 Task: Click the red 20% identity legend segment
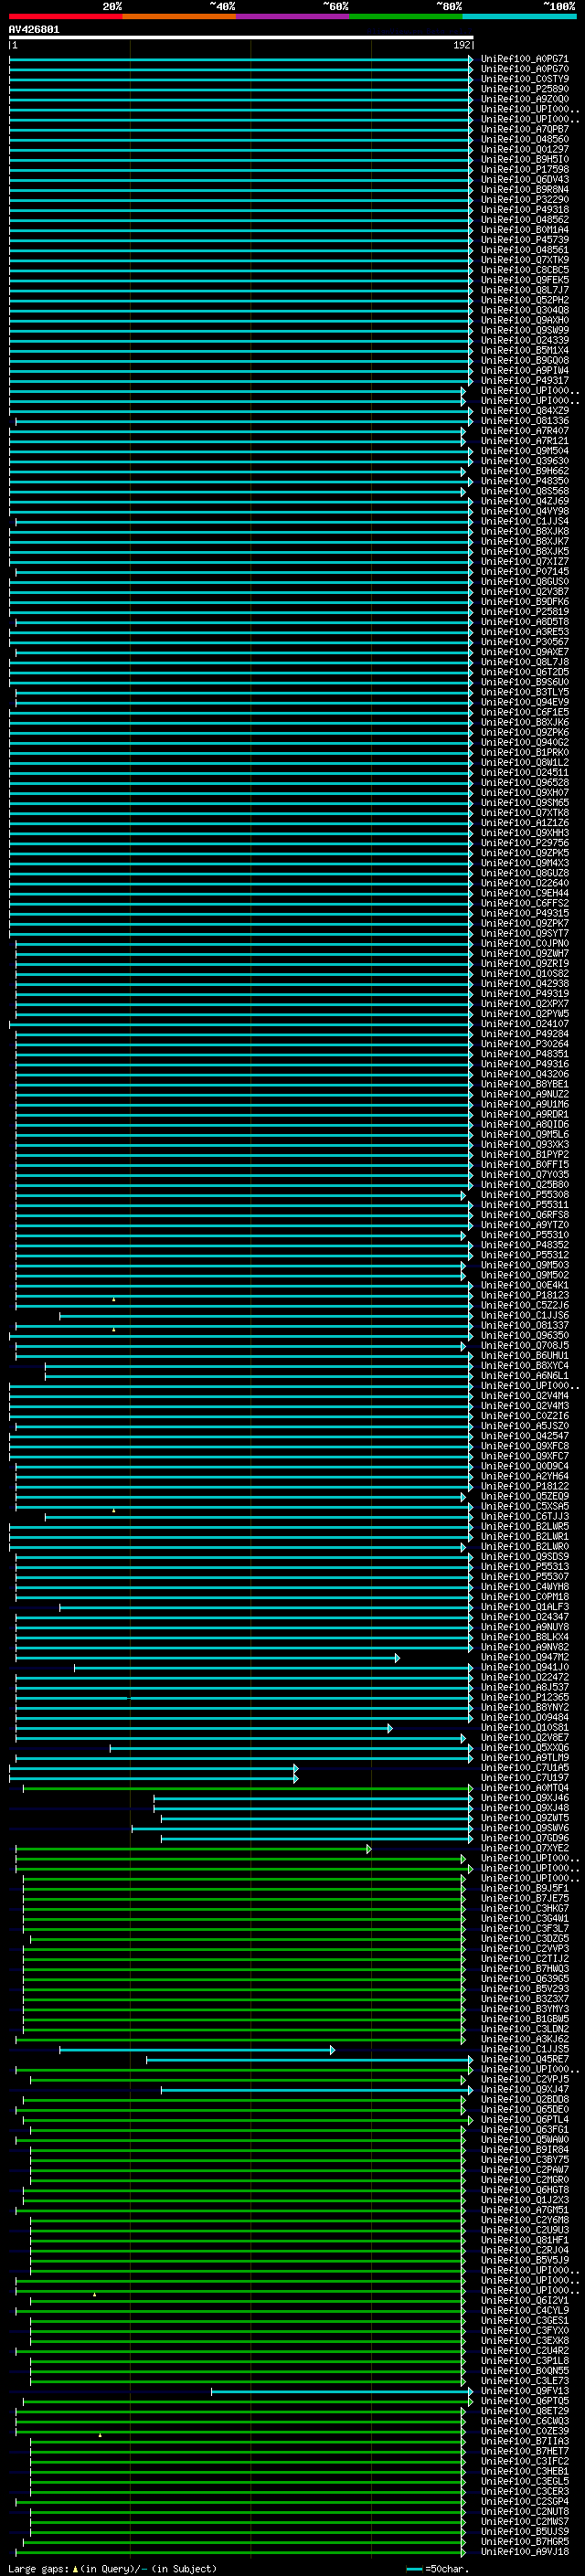coord(65,16)
